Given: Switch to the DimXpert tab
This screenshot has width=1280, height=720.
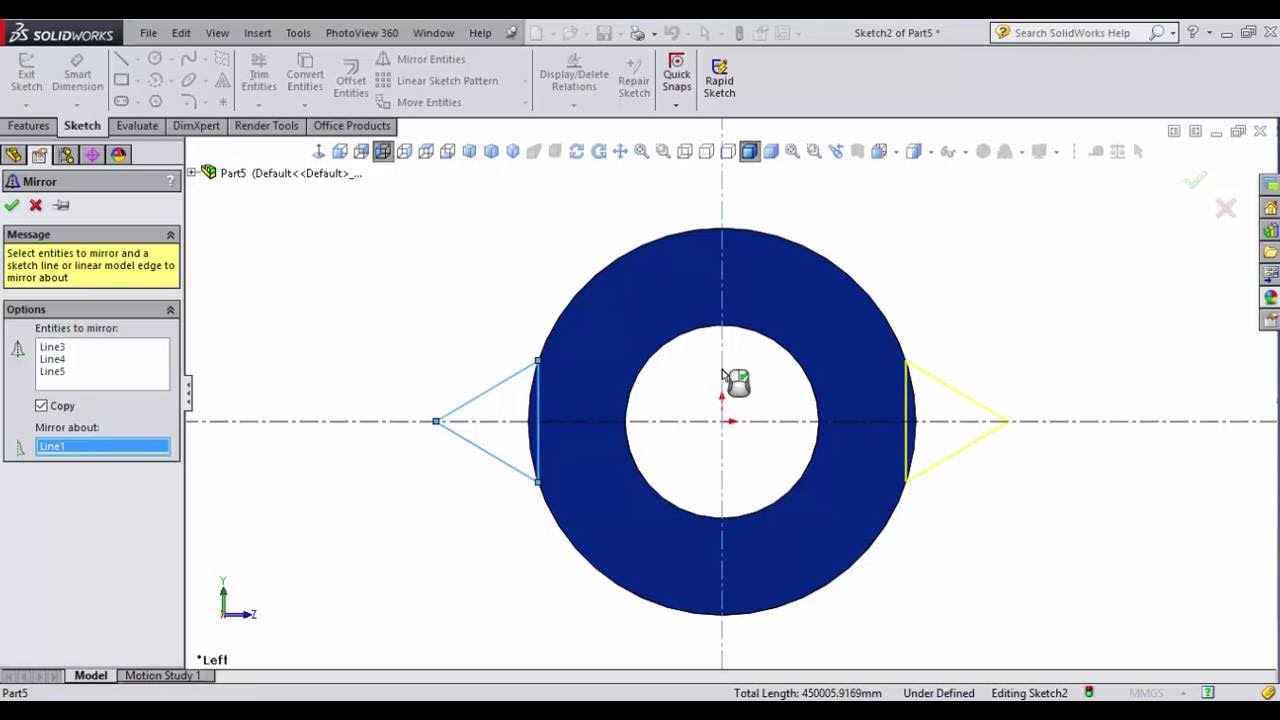Looking at the screenshot, I should click(196, 126).
